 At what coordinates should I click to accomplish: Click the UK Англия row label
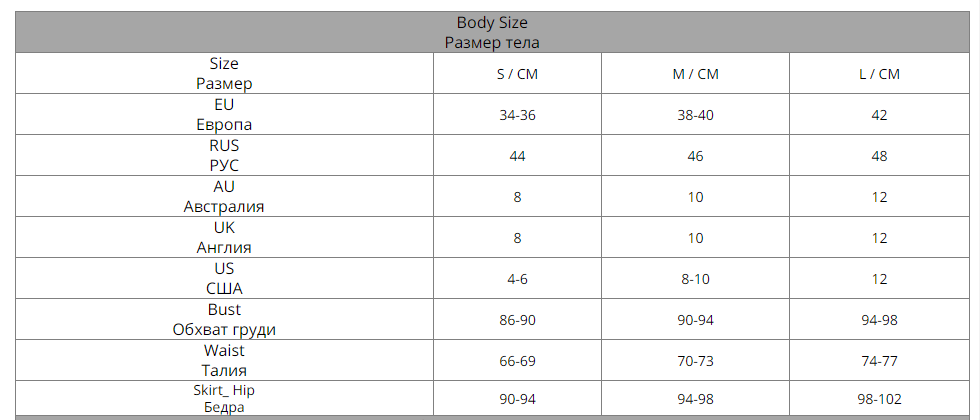[x=224, y=238]
